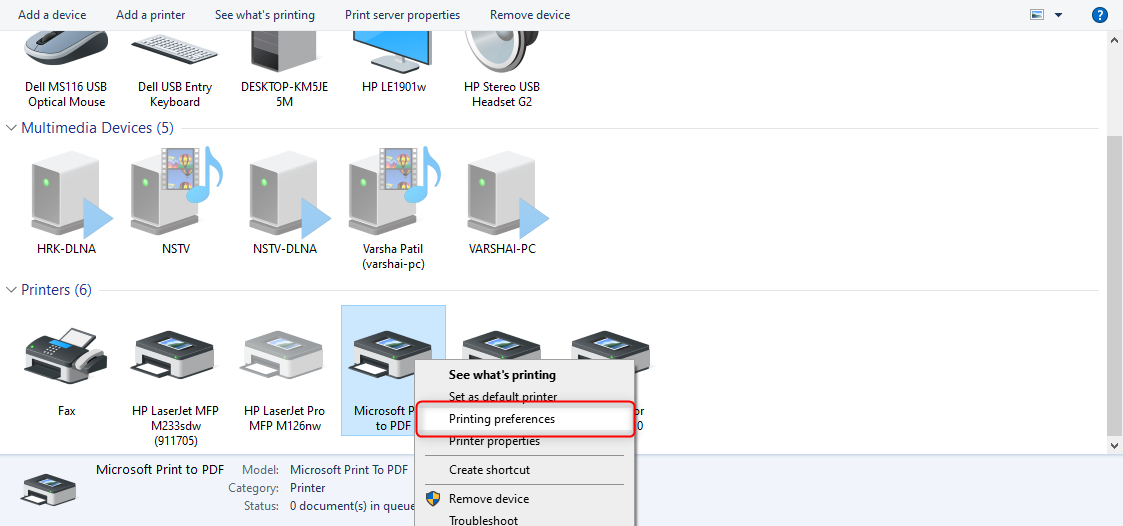Select the Dell MS116 USB Optical Mouse device

[x=66, y=68]
